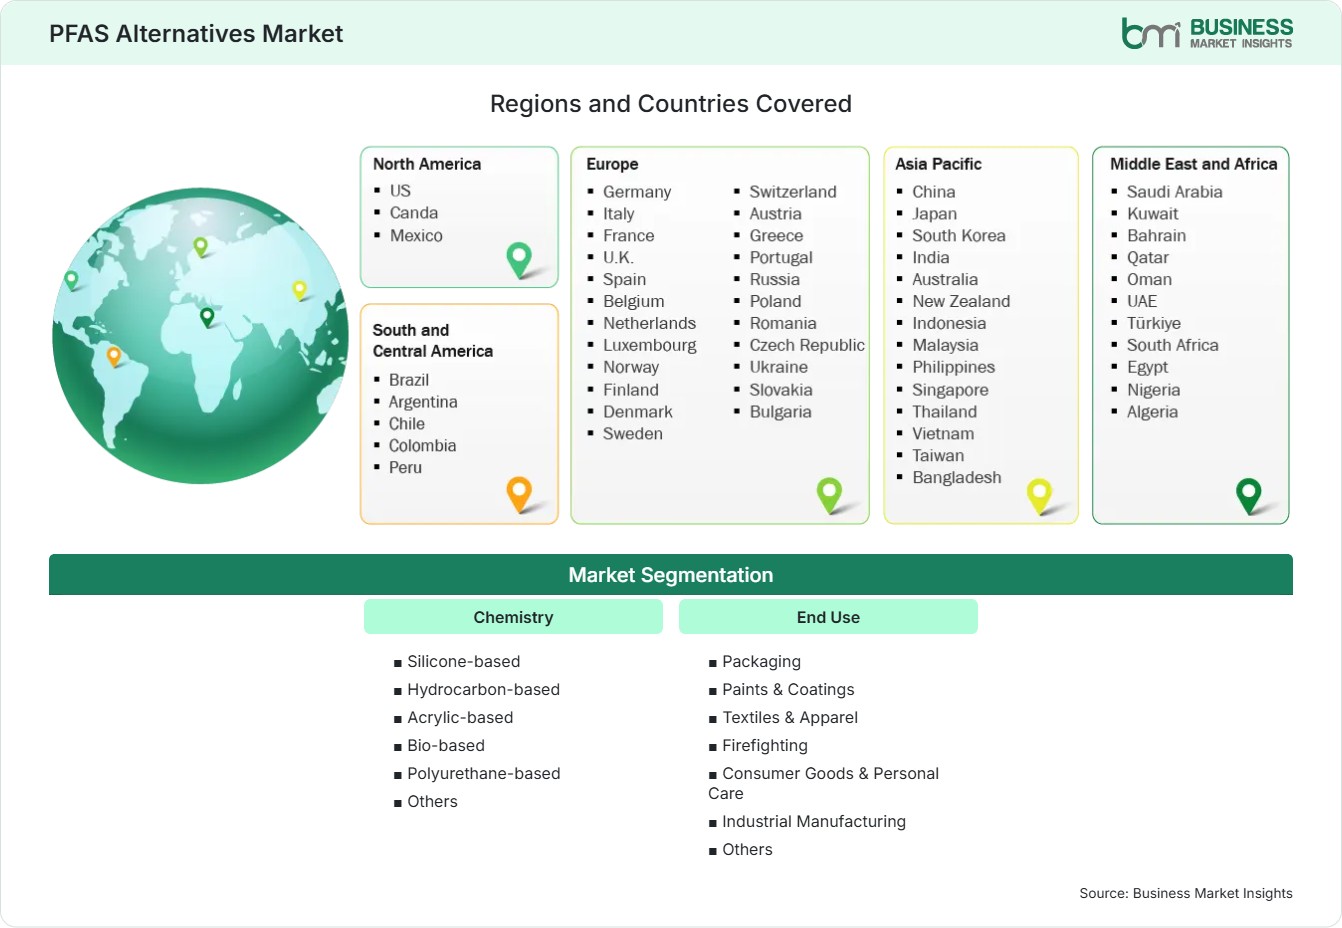
Task: Click the light green pin in Europe card
Action: [x=829, y=494]
